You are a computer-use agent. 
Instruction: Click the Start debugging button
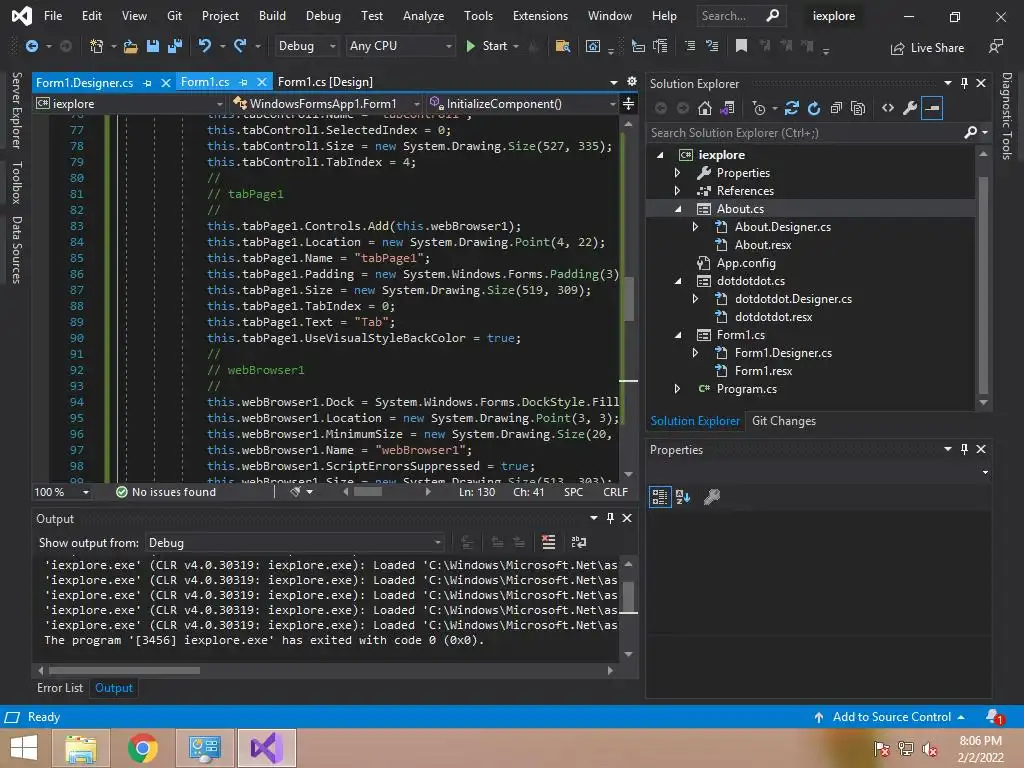[486, 46]
